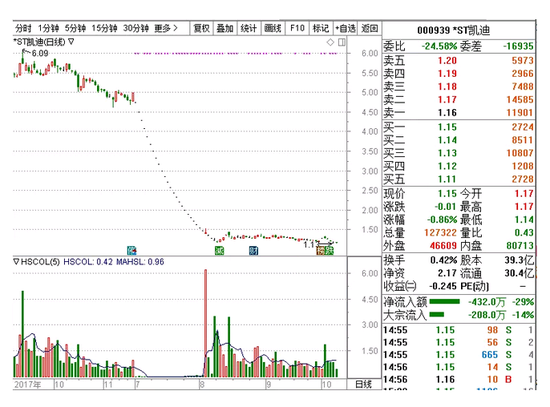Click the 卖一 price 1.16
The width and height of the screenshot is (550, 407).
447,112
